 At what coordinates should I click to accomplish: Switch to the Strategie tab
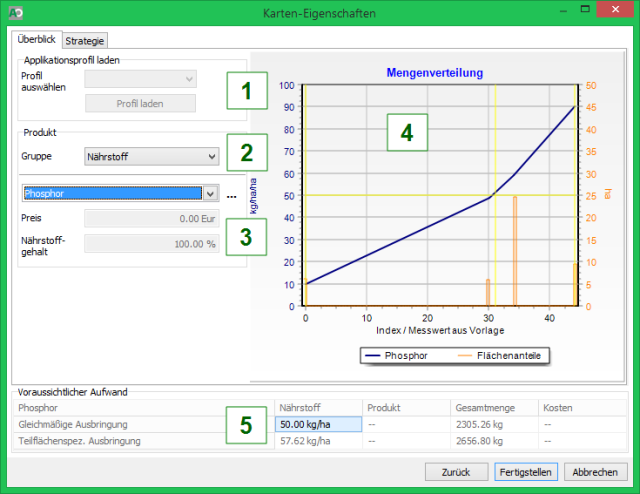[86, 41]
